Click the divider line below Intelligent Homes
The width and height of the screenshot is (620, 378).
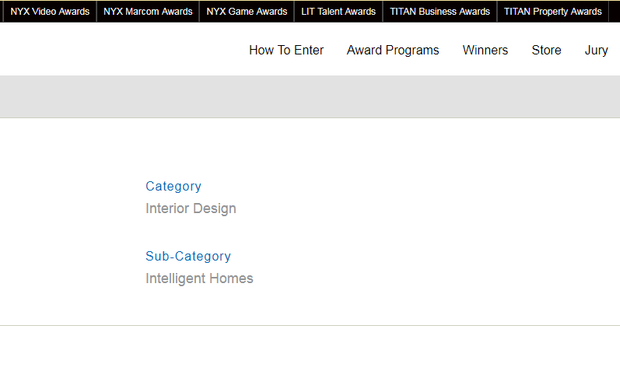[310, 325]
